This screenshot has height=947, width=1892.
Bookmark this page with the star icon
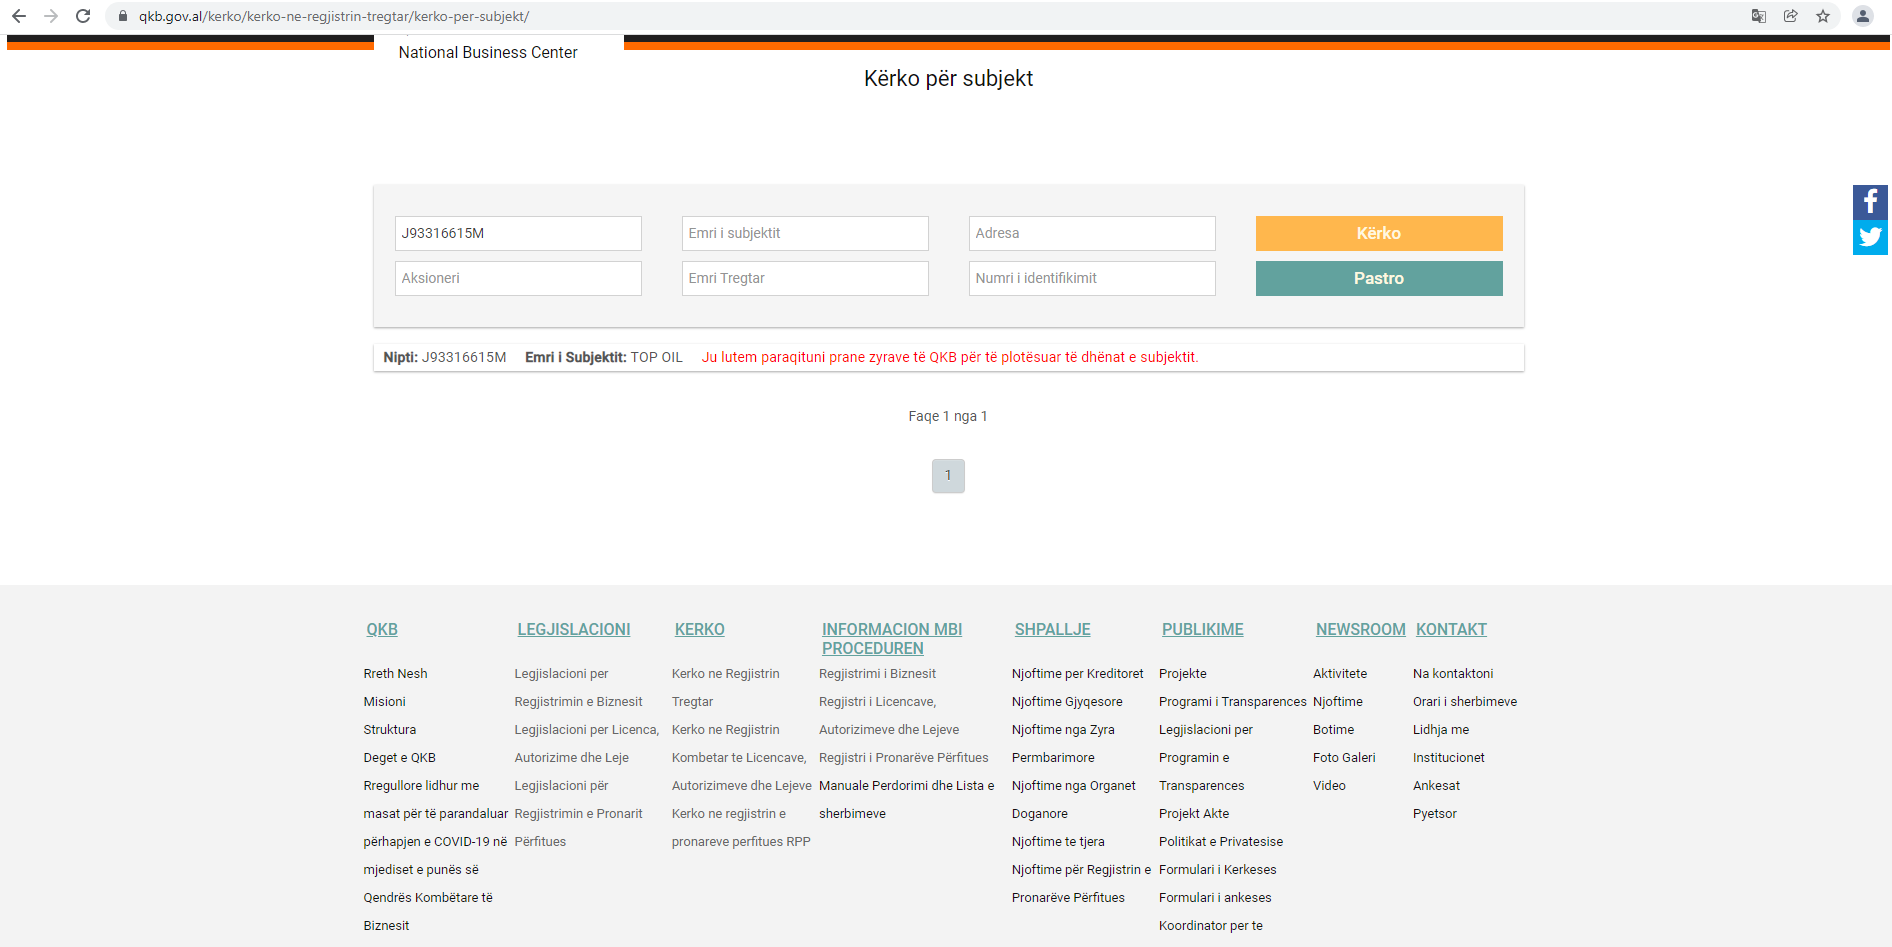[1823, 16]
